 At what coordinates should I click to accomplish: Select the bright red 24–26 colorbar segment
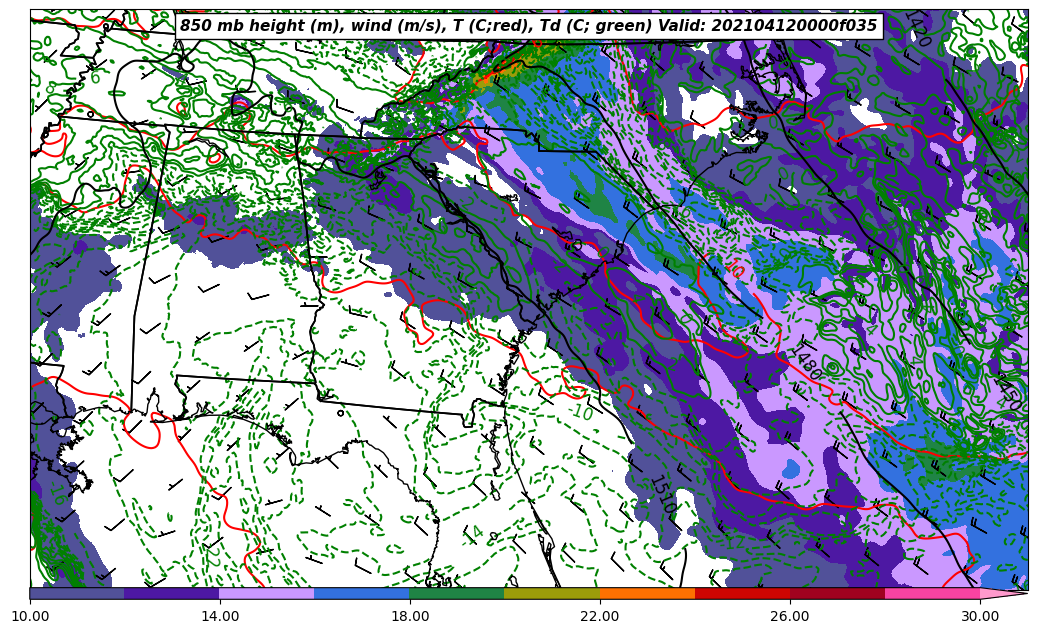point(741,593)
